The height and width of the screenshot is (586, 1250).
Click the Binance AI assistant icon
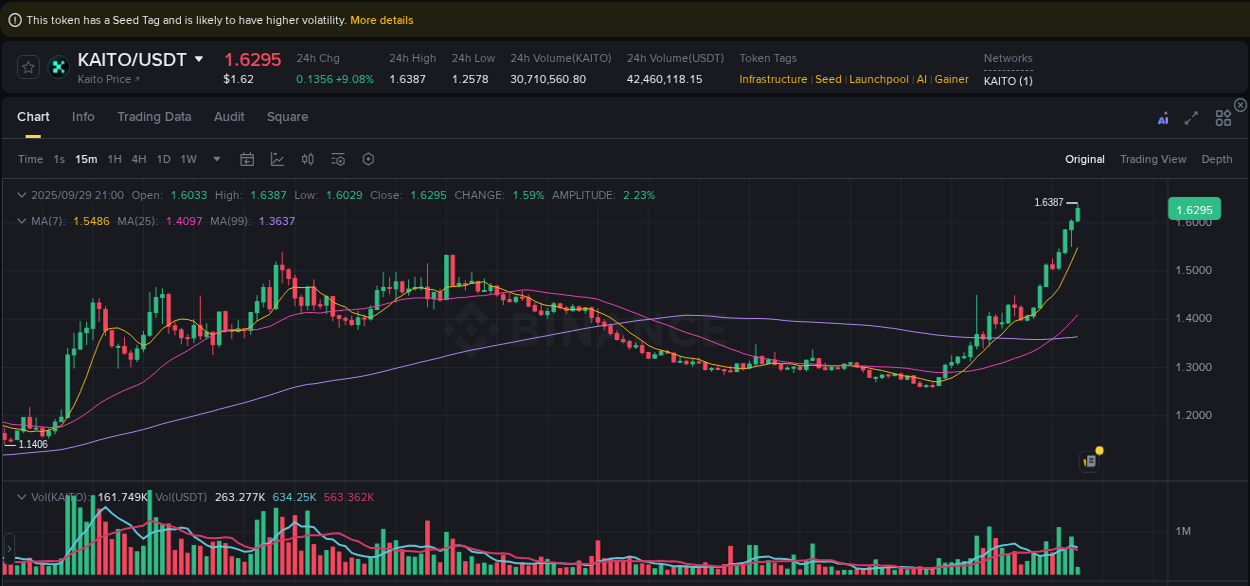click(1163, 117)
